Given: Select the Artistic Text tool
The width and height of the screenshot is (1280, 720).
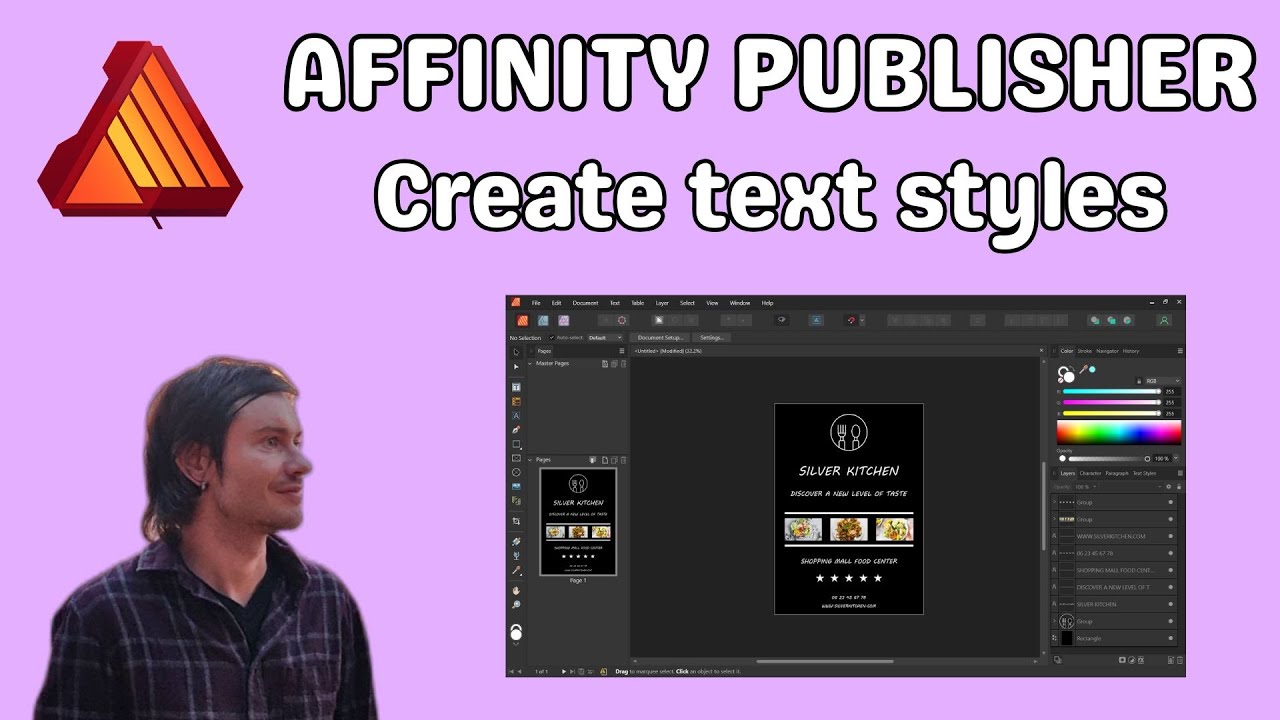Looking at the screenshot, I should click(516, 415).
